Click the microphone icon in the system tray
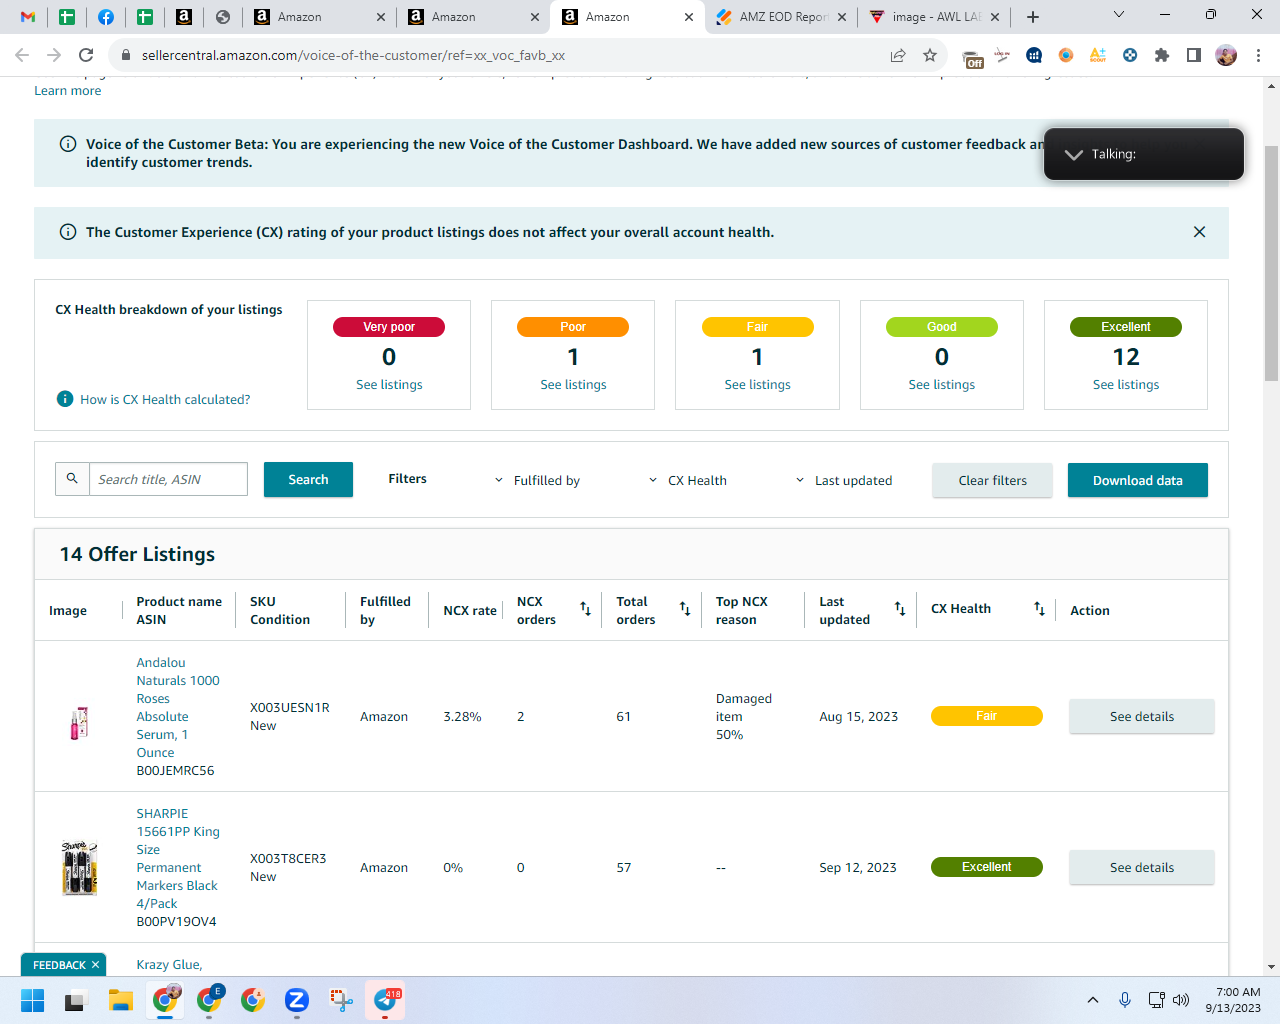The height and width of the screenshot is (1024, 1280). pyautogui.click(x=1125, y=1000)
